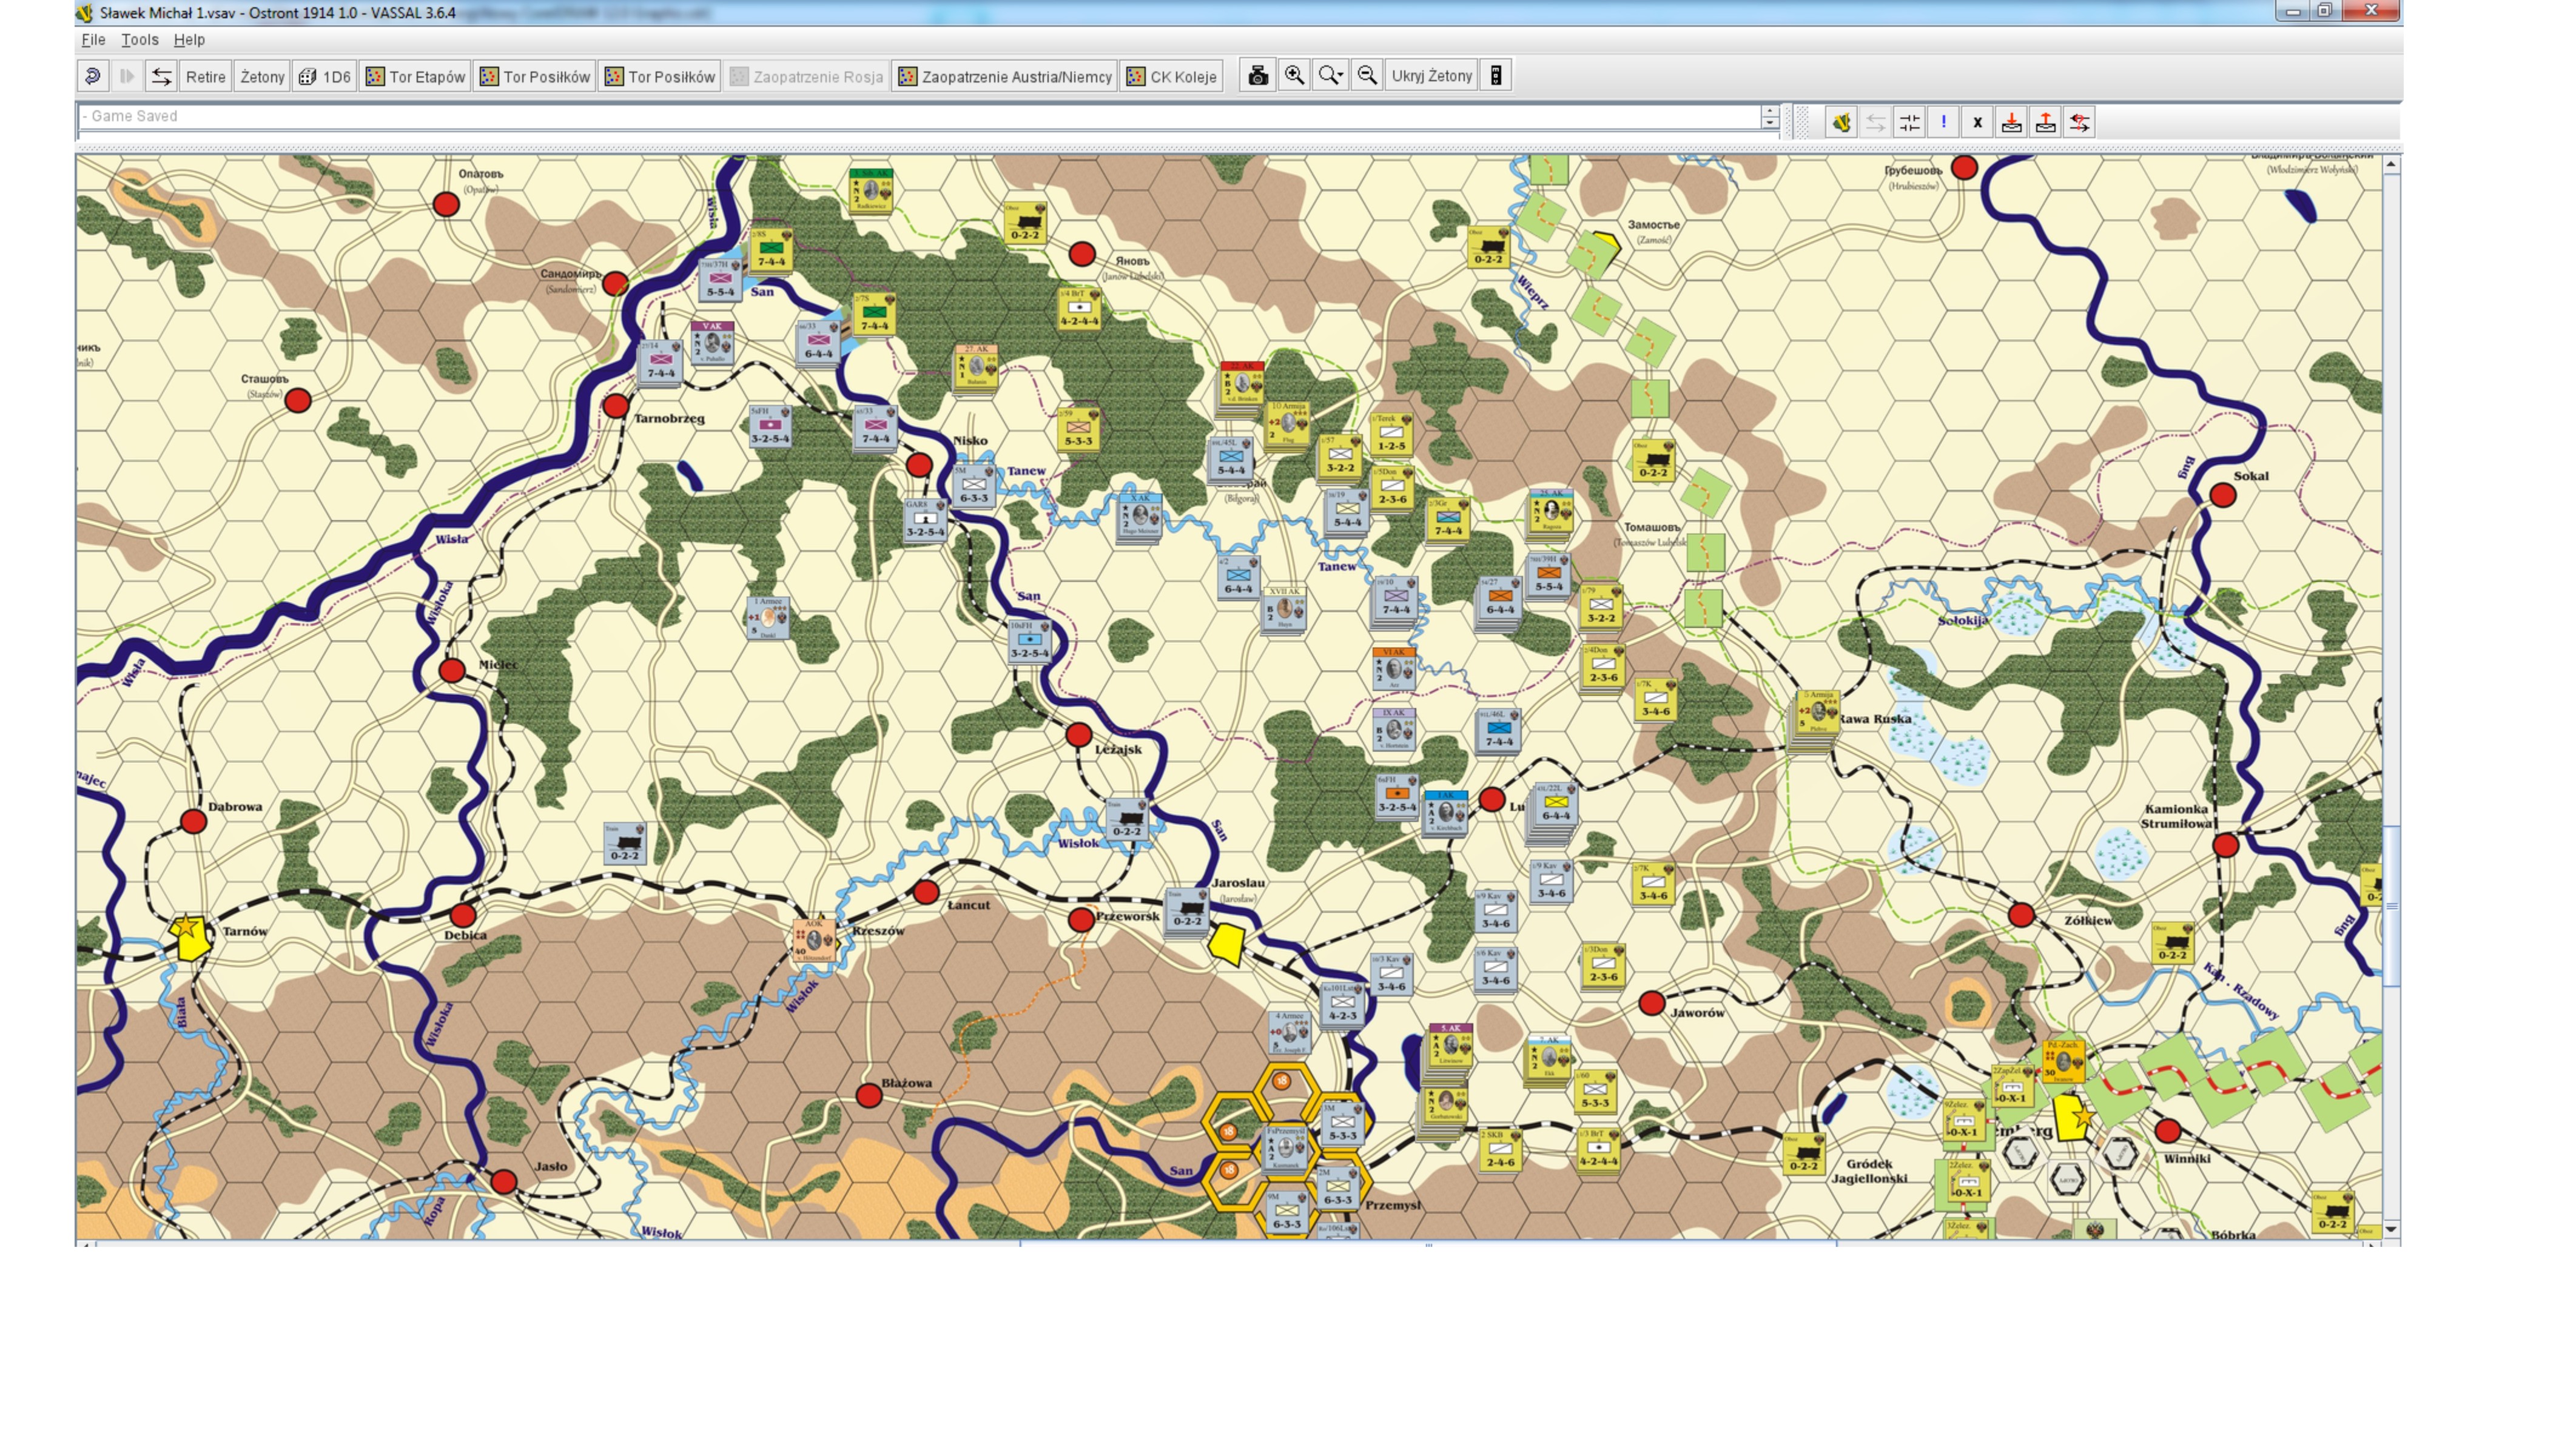Viewport: 2576px width, 1430px height.
Task: Open the Tools menu
Action: pos(139,40)
